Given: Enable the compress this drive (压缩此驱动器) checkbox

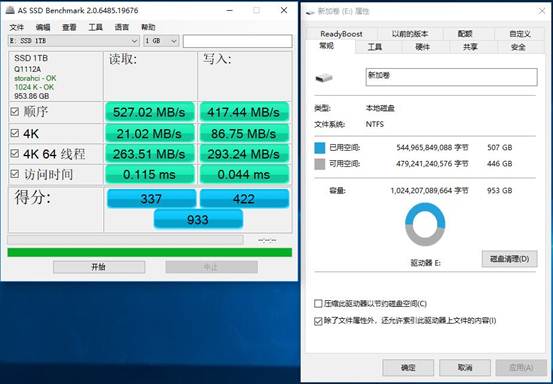Looking at the screenshot, I should [318, 304].
